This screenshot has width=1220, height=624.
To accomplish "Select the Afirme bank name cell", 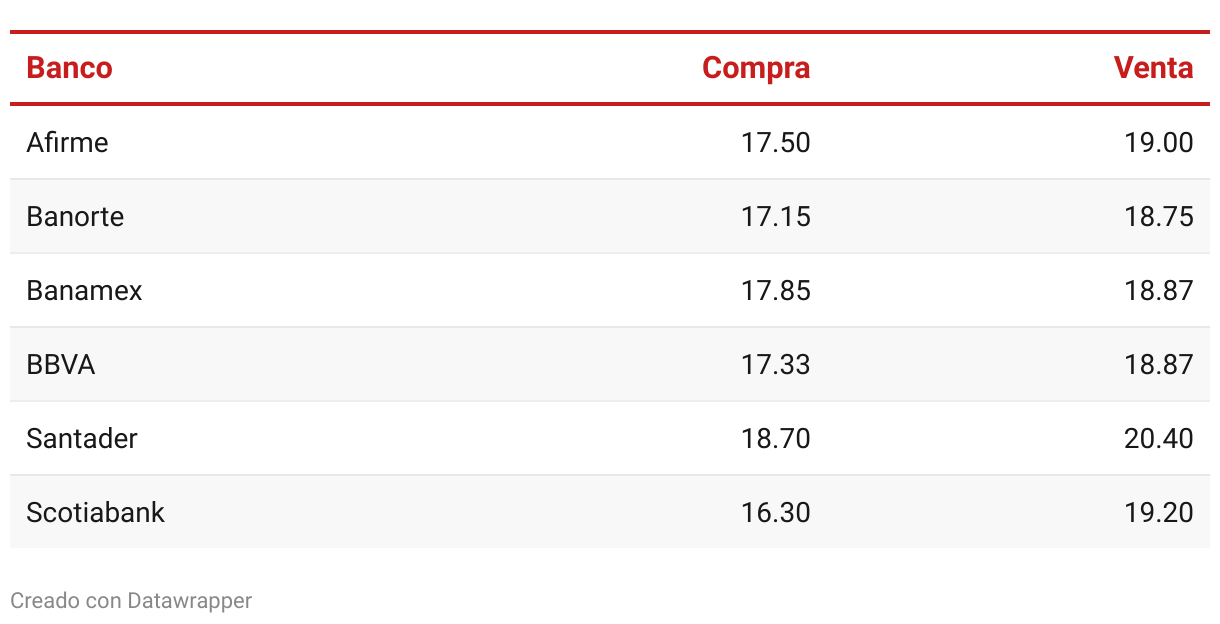I will pos(67,142).
